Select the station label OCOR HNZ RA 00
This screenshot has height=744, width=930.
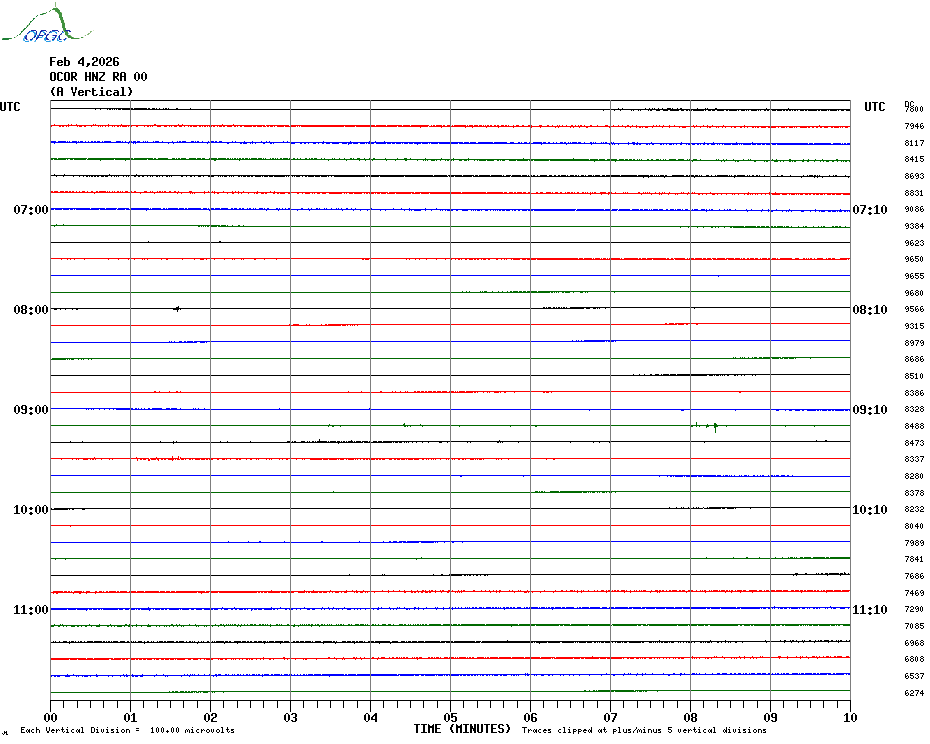point(98,77)
